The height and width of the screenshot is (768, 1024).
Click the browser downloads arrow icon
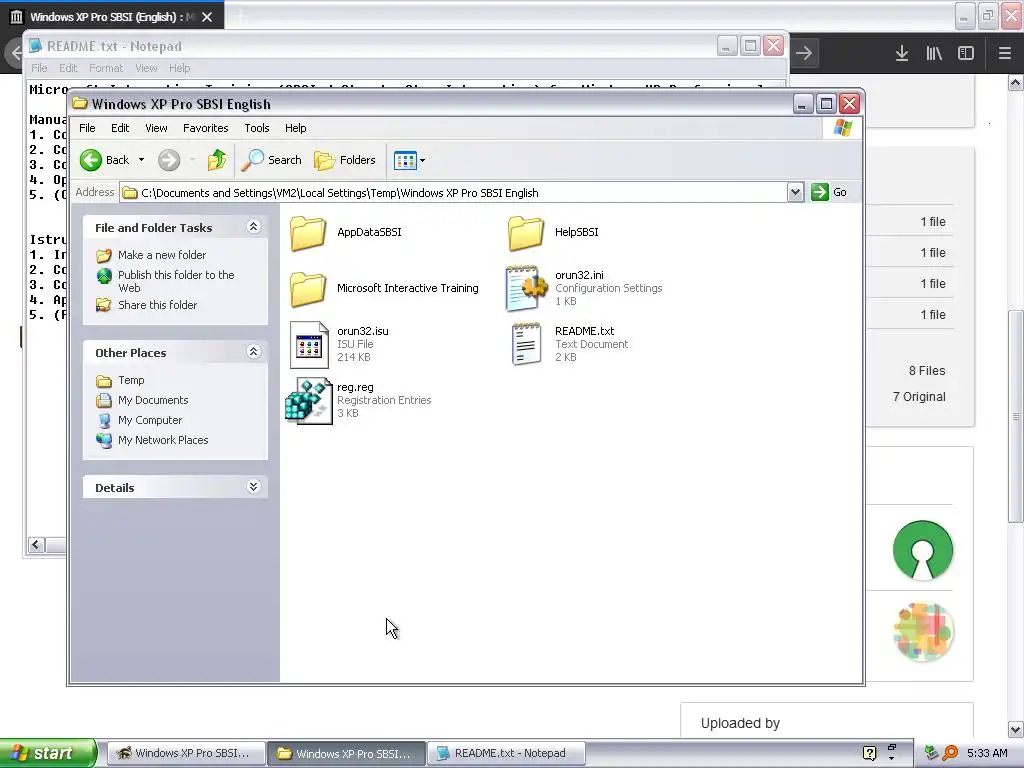tap(902, 54)
